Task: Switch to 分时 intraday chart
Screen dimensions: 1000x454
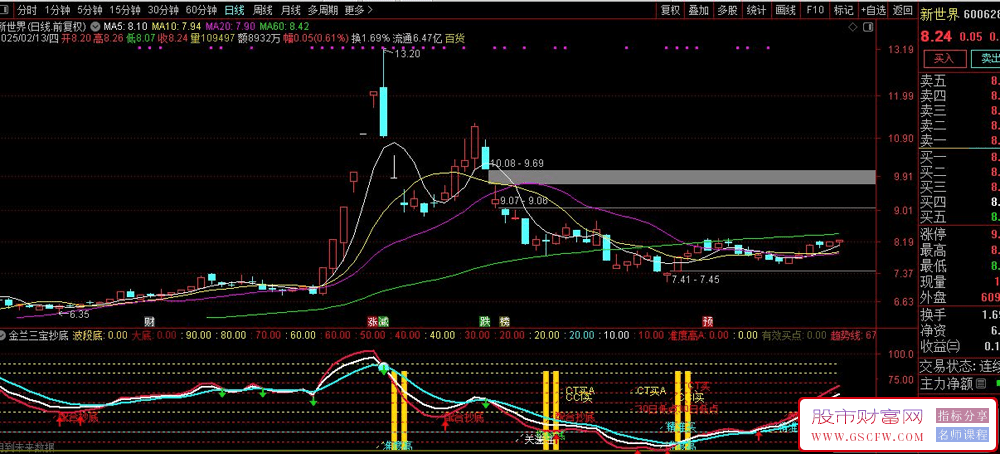Action: tap(27, 10)
